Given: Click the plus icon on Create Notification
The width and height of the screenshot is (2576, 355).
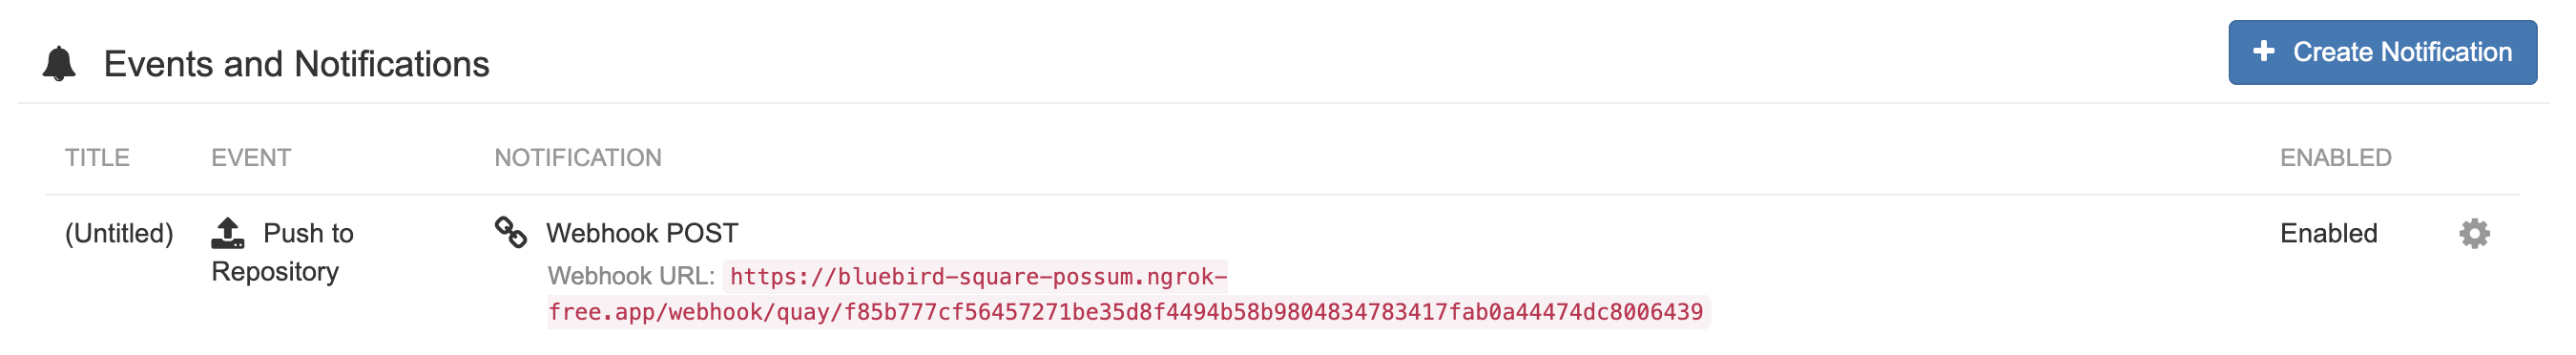Looking at the screenshot, I should coord(2264,51).
